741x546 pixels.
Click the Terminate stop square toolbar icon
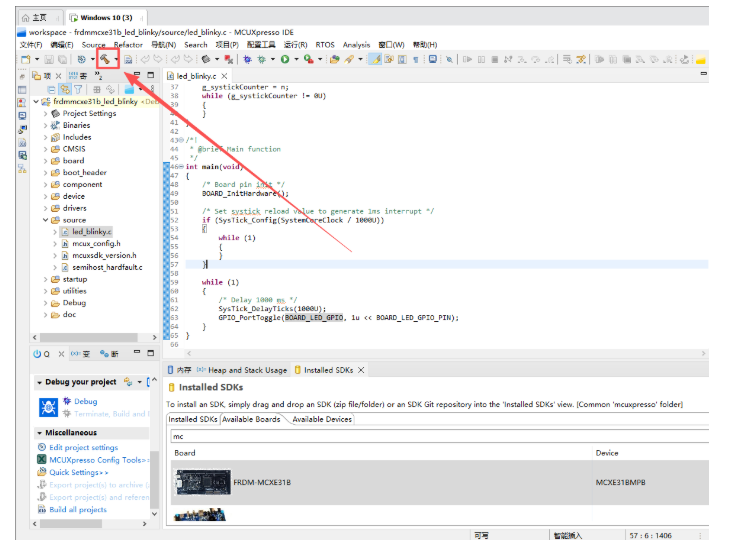(495, 59)
